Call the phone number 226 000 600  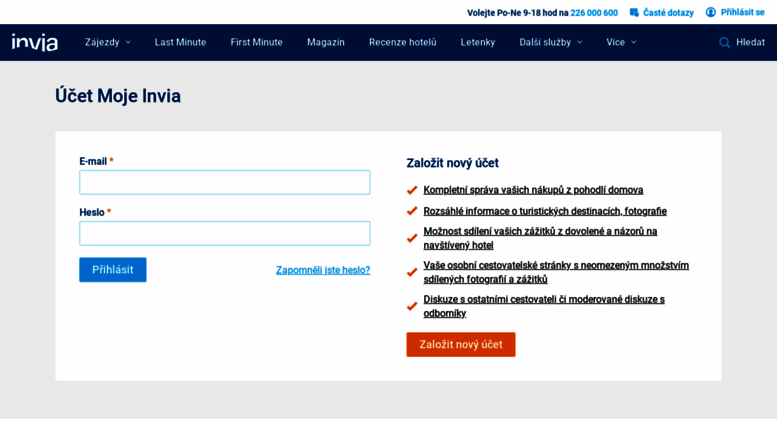pos(594,13)
